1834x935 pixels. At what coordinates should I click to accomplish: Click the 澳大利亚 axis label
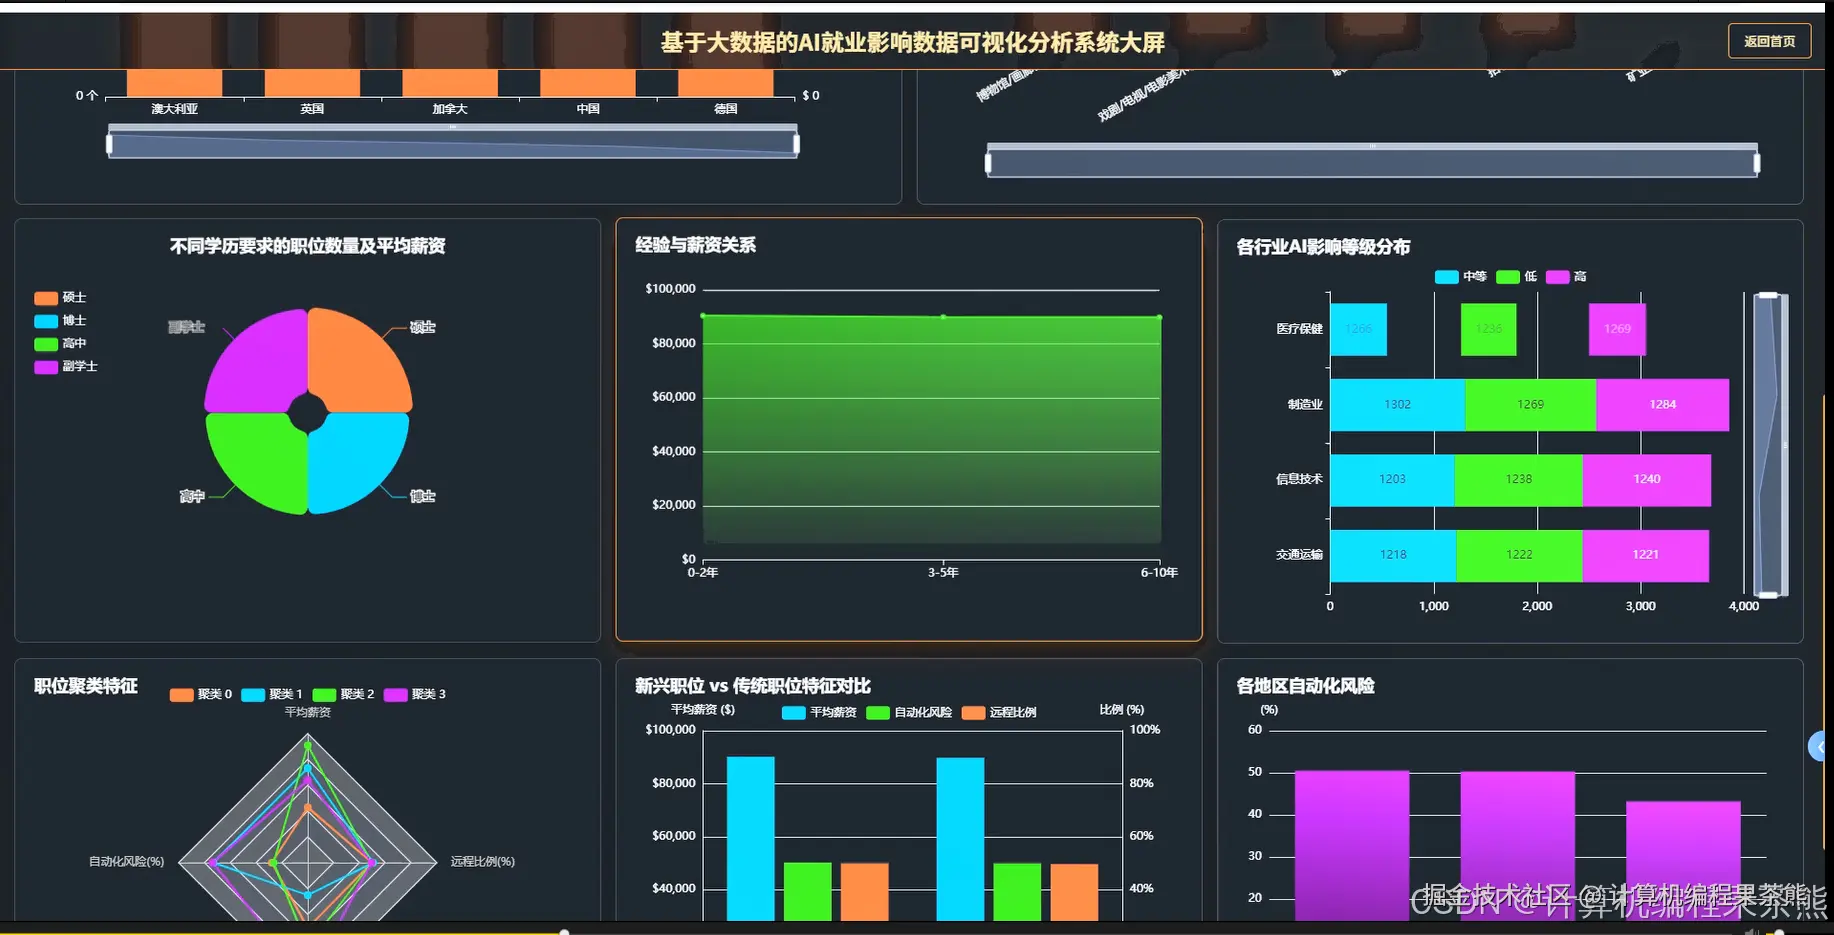point(174,109)
